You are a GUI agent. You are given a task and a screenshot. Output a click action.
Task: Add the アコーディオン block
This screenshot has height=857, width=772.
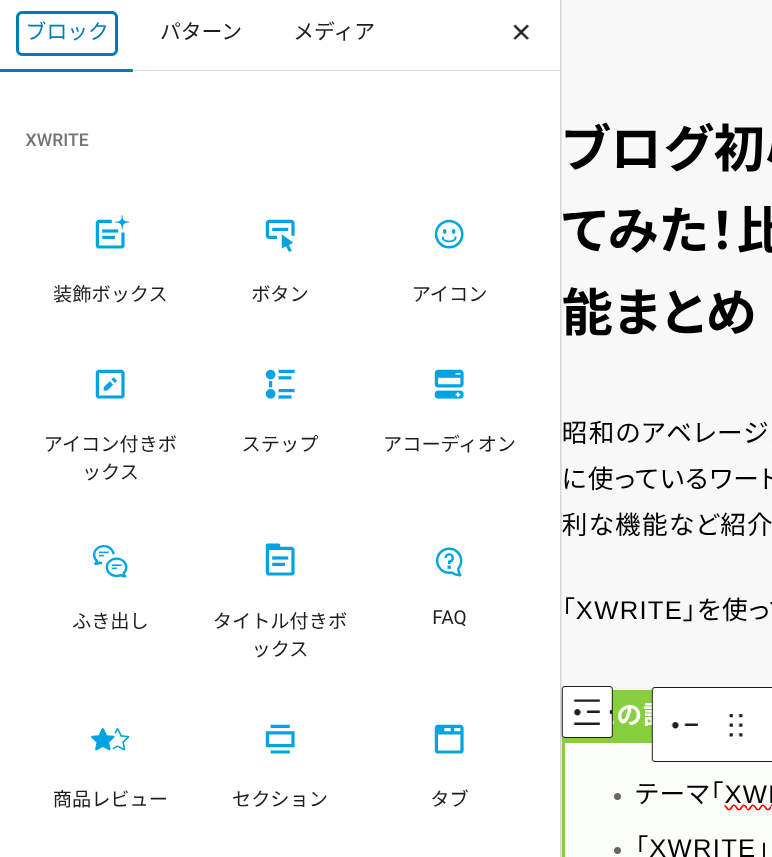pos(449,411)
